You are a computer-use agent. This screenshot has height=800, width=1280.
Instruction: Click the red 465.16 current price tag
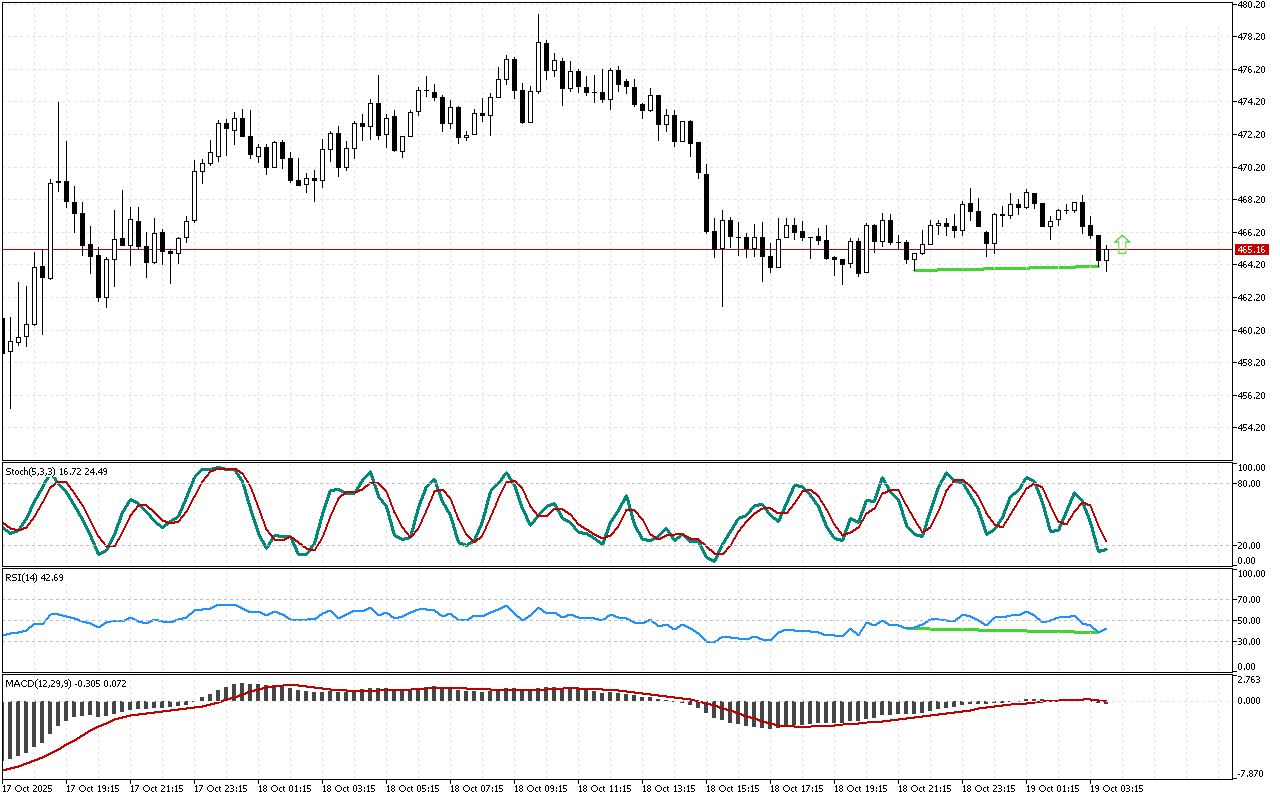click(1251, 249)
